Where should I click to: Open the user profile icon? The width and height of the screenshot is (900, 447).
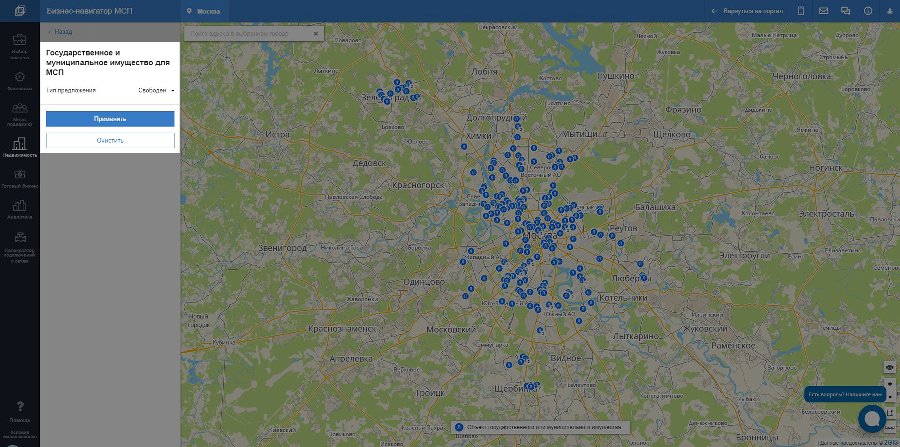(x=889, y=11)
